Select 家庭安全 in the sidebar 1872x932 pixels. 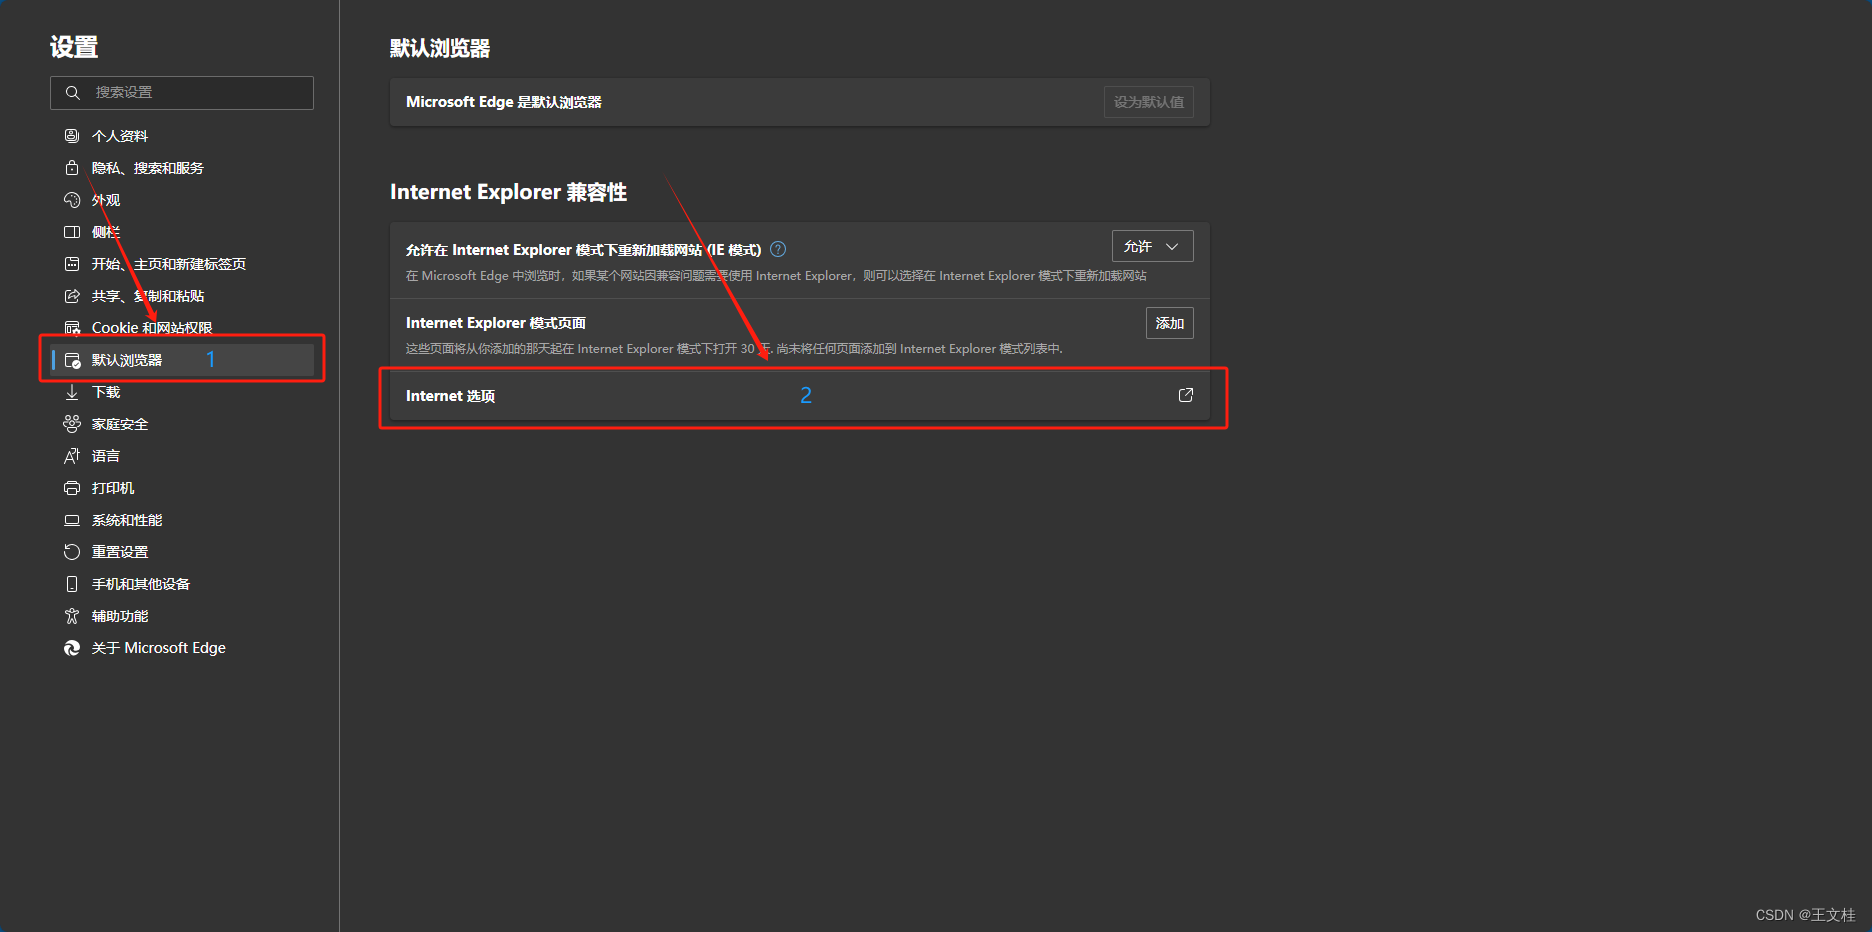point(182,424)
